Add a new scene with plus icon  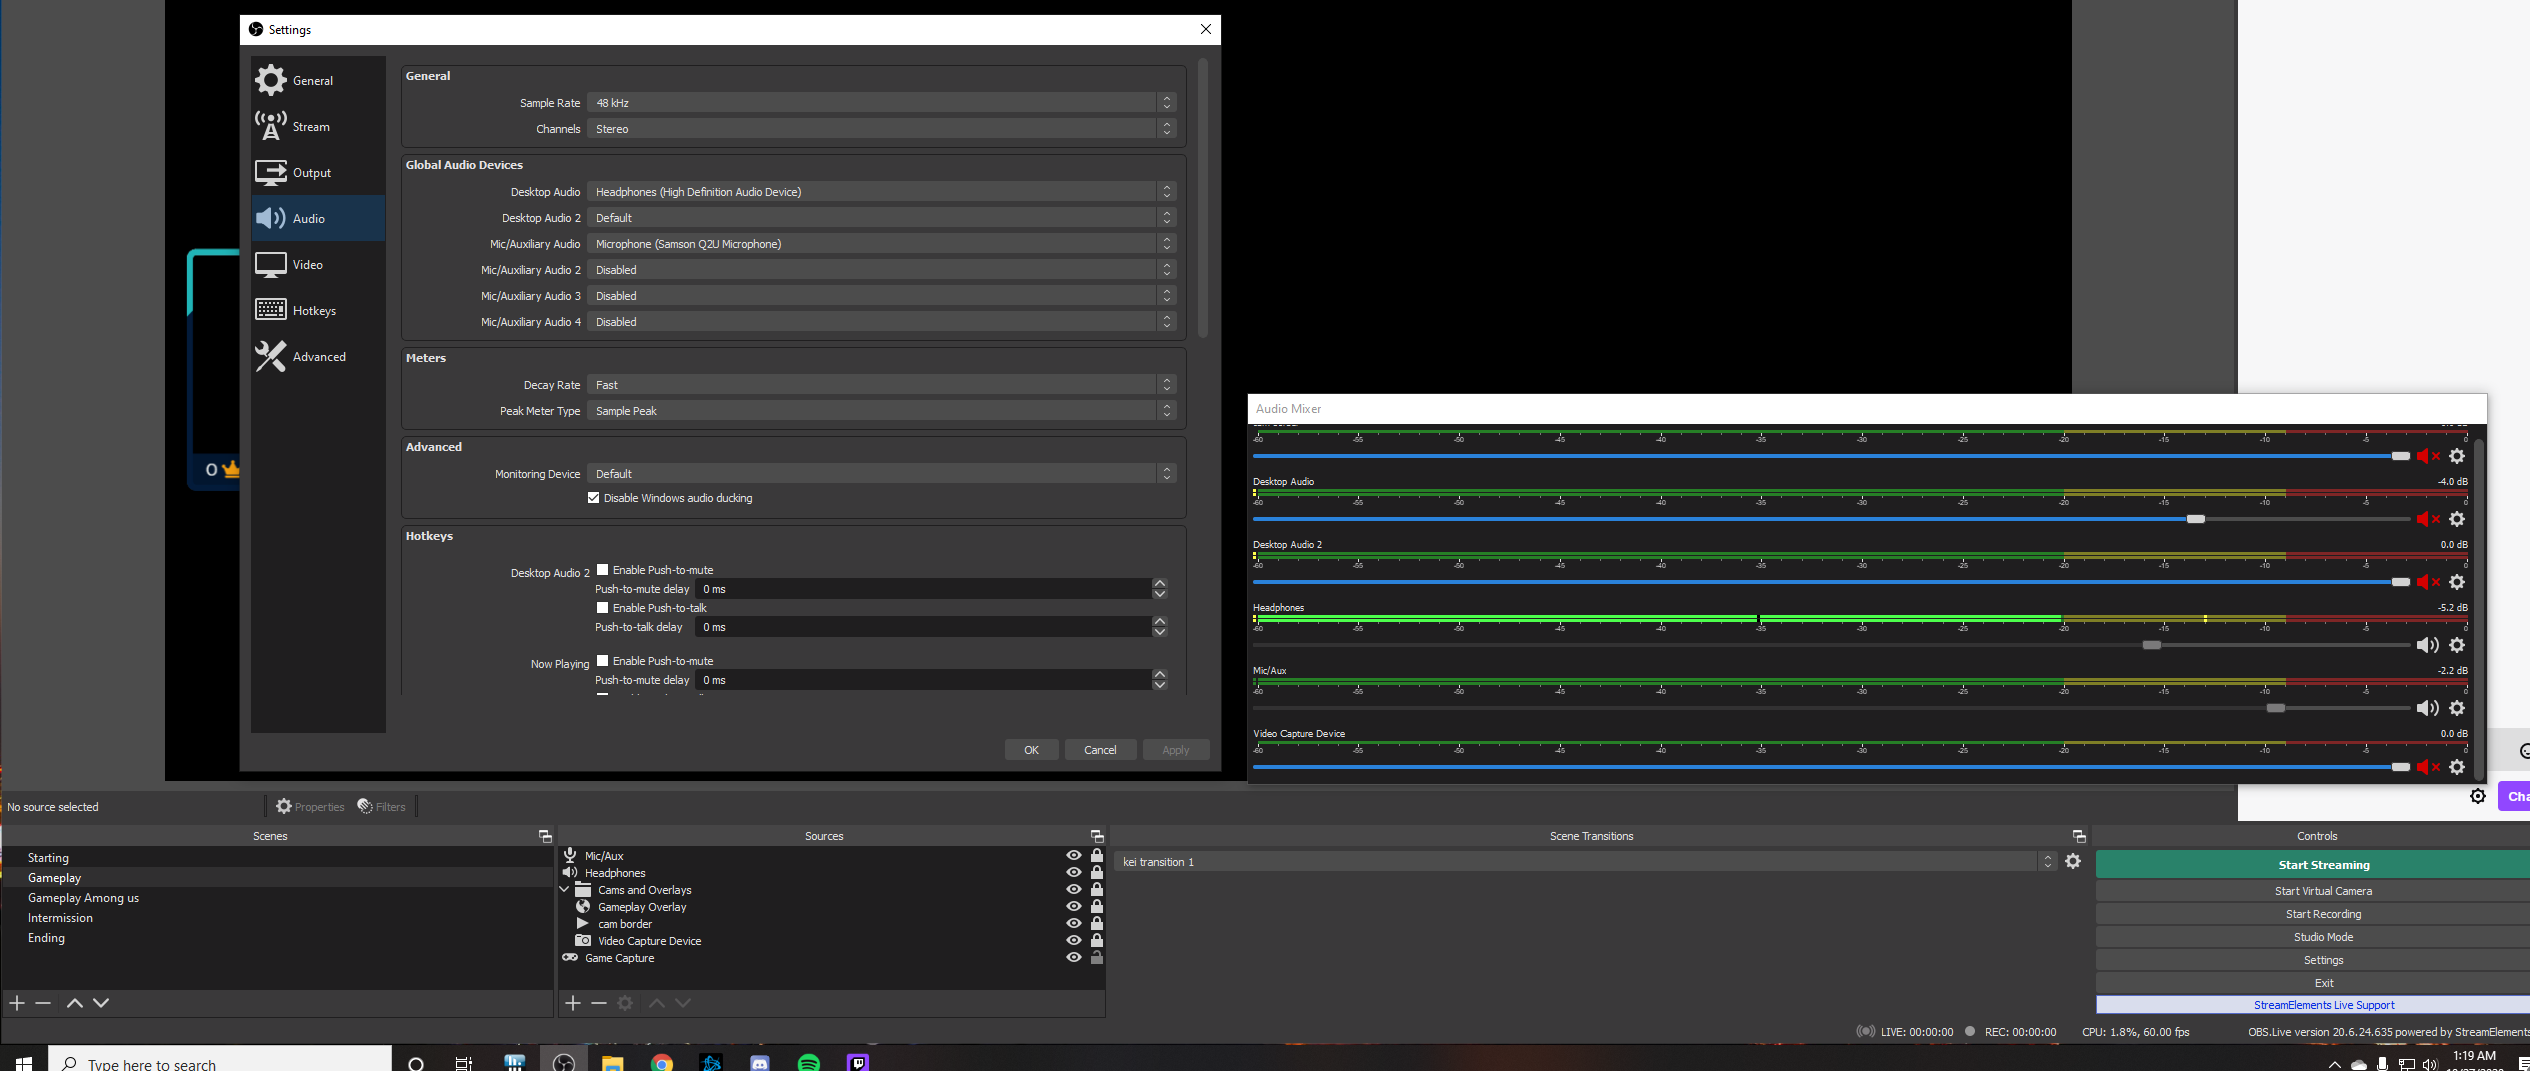pos(17,1003)
